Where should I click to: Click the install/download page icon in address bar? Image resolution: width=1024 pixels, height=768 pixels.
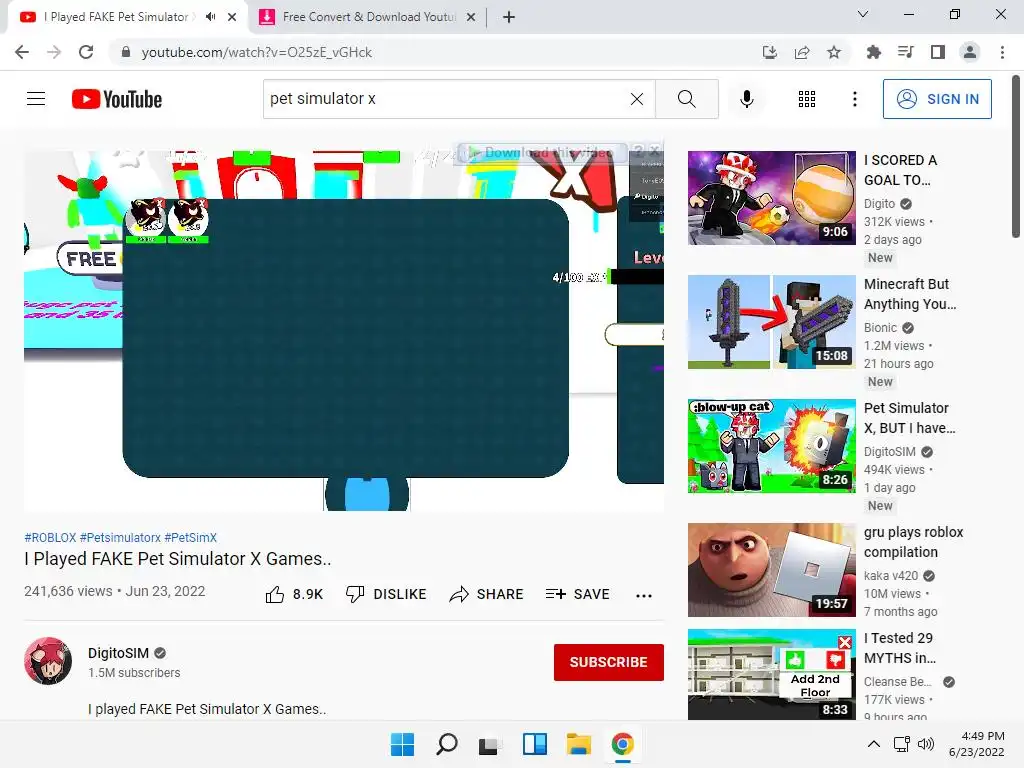point(769,52)
